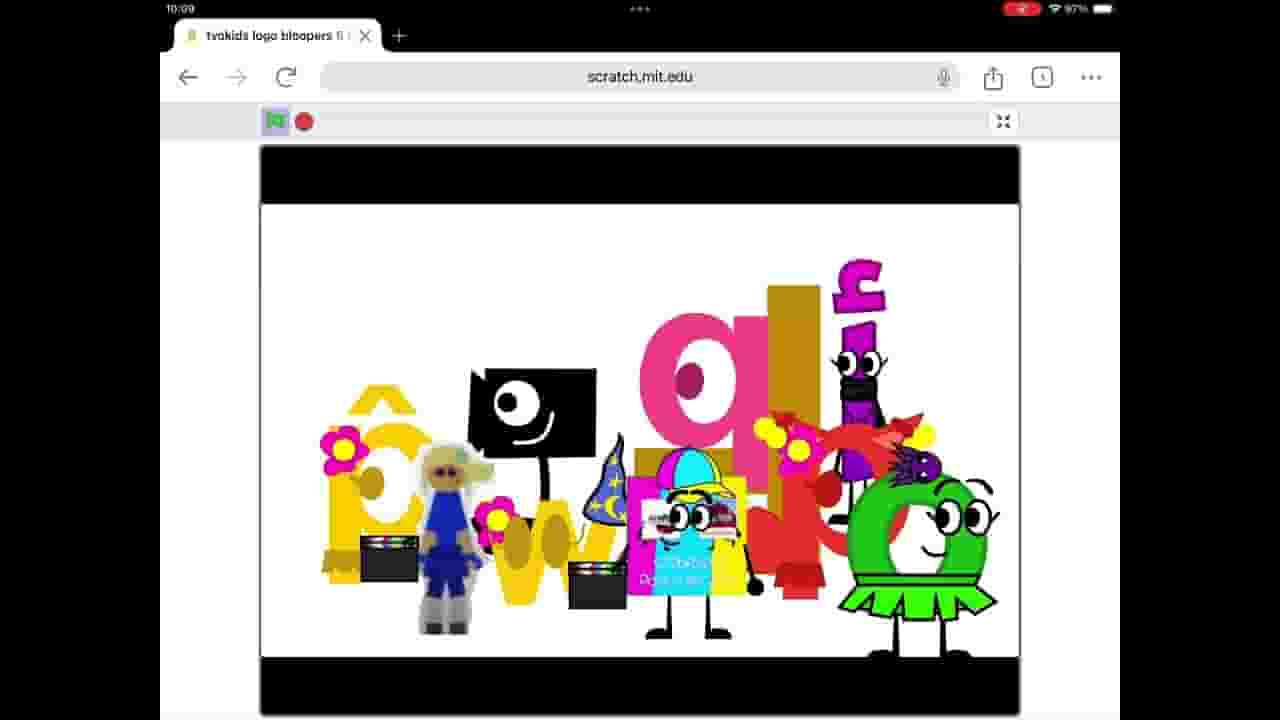Click the browser forward arrow
The height and width of the screenshot is (720, 1280).
pyautogui.click(x=237, y=78)
